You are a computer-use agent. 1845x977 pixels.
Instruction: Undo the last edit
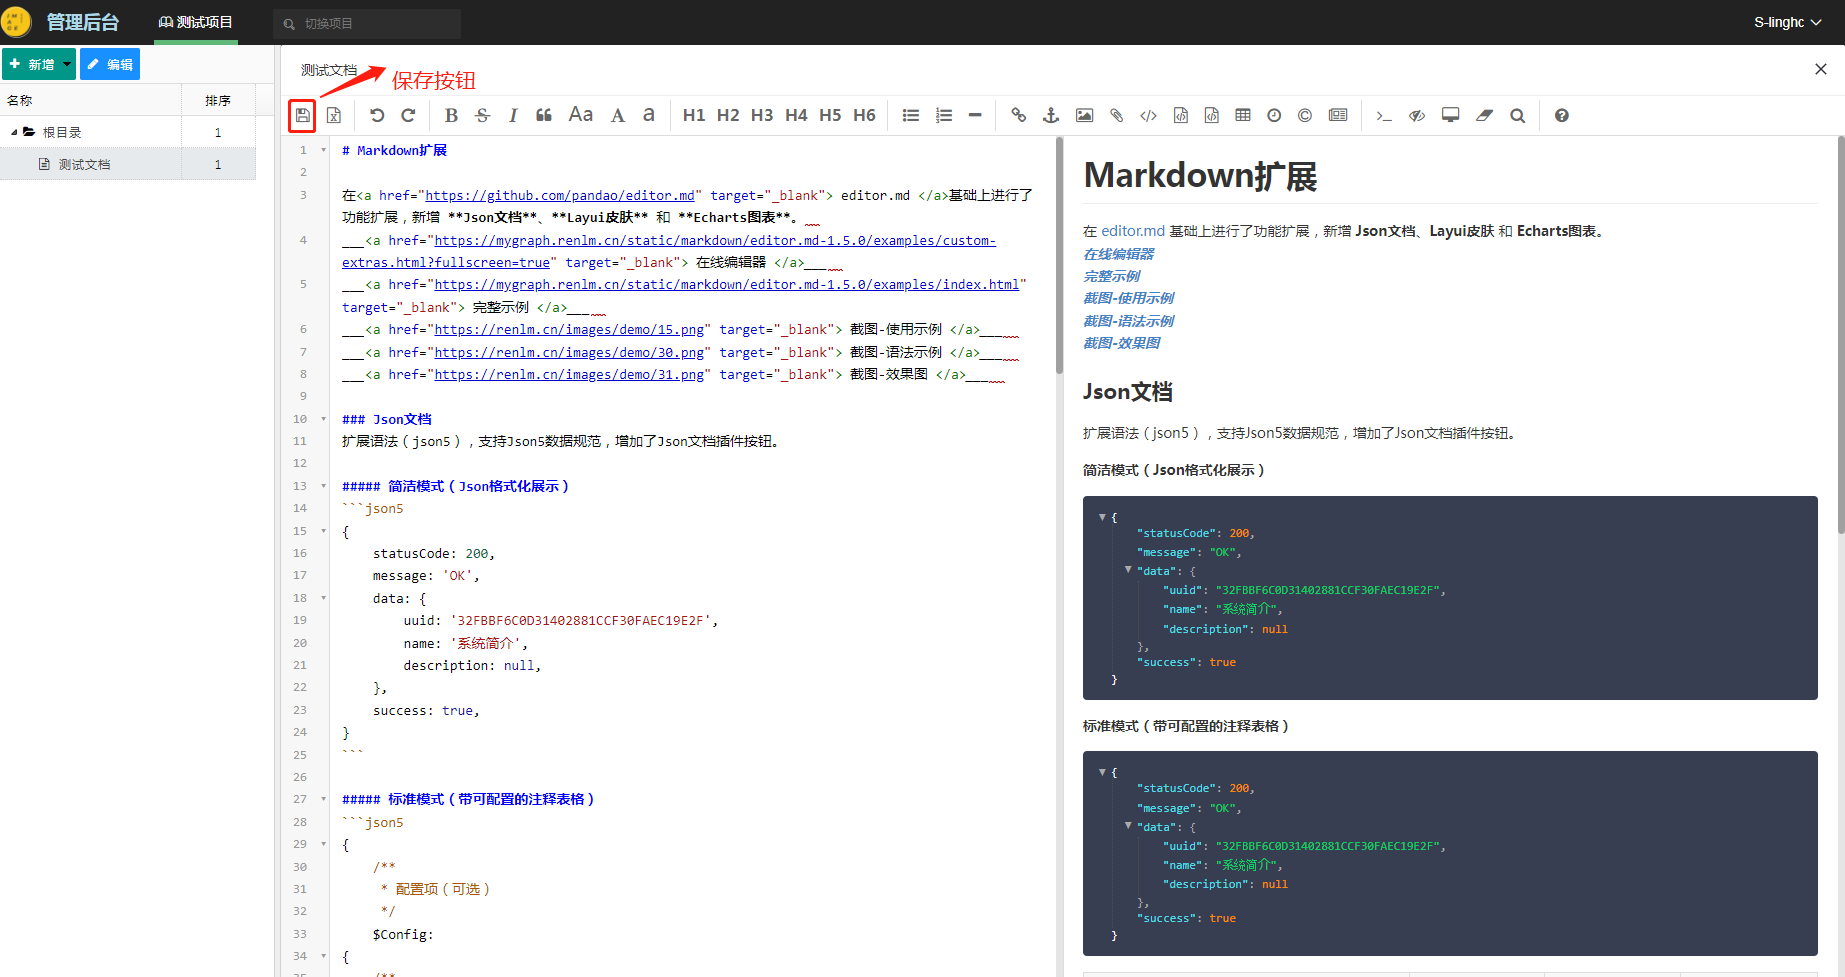click(x=376, y=115)
